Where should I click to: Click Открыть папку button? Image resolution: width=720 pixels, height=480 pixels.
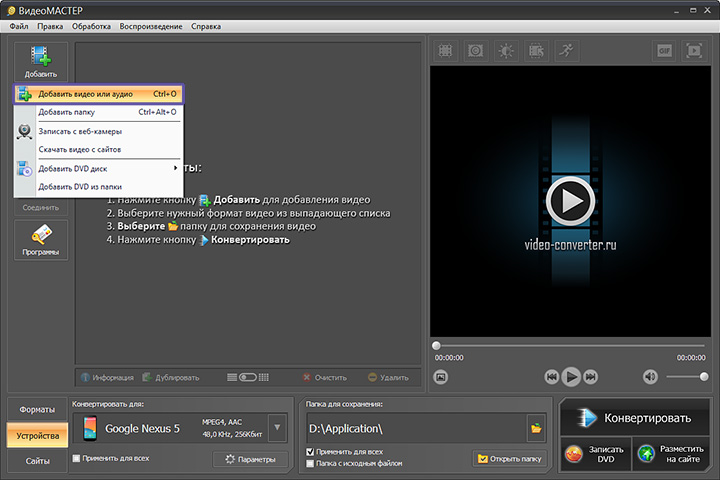click(510, 459)
